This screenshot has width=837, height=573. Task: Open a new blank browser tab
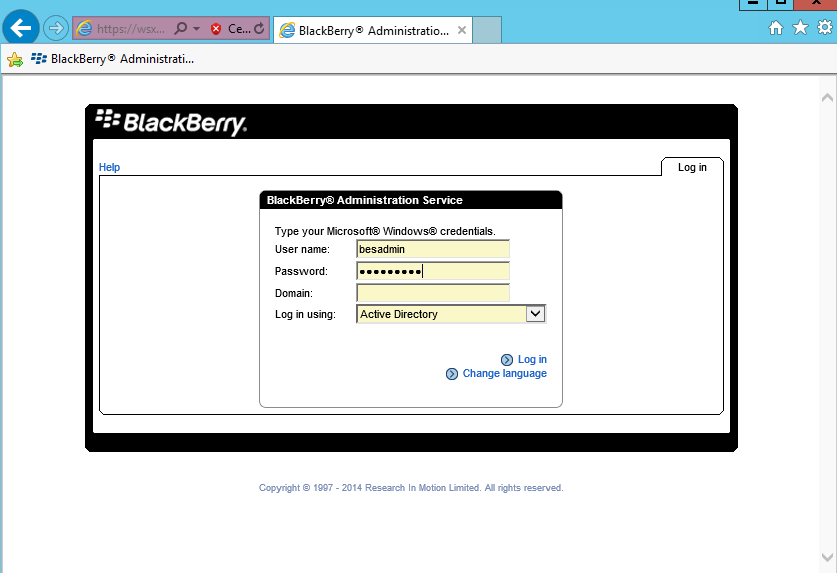[x=487, y=30]
